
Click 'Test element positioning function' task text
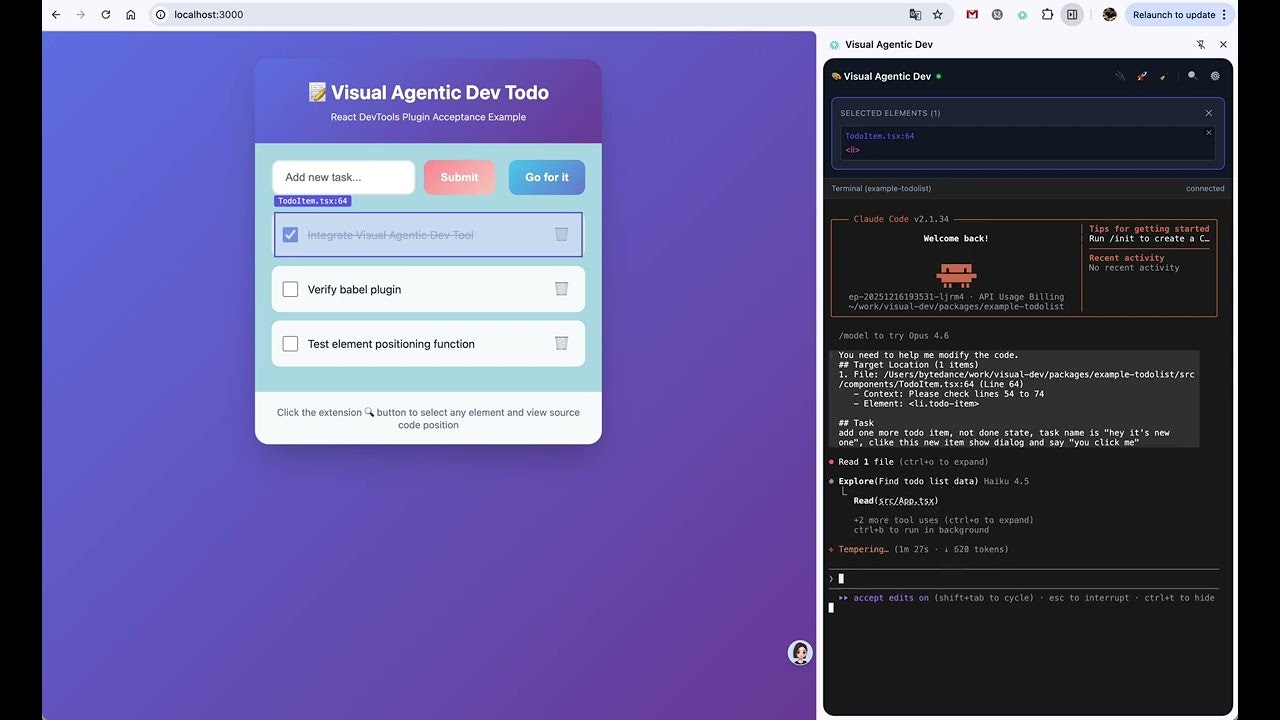[391, 344]
